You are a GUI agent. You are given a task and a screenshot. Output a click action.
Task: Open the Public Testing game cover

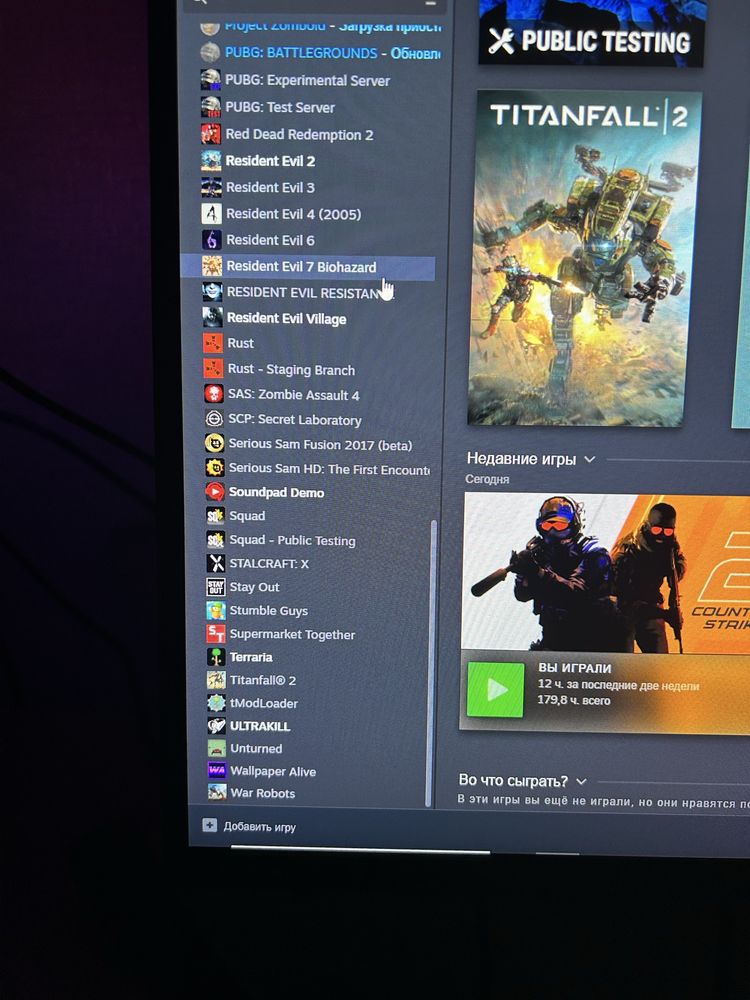coord(592,32)
